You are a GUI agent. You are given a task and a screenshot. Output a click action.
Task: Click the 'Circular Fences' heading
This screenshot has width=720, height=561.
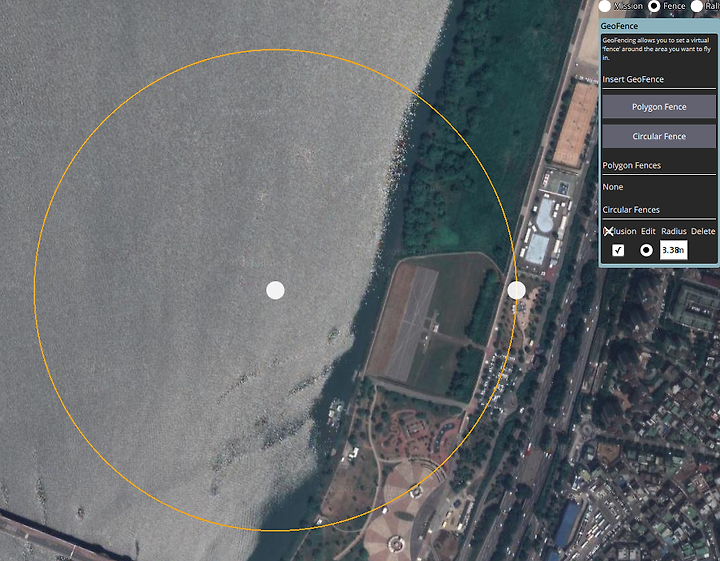click(x=631, y=210)
